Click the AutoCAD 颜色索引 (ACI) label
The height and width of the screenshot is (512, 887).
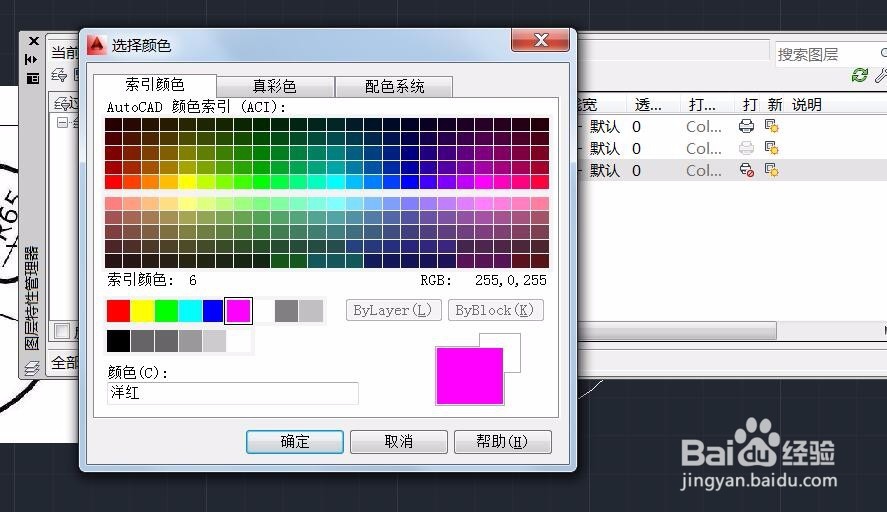[x=196, y=107]
